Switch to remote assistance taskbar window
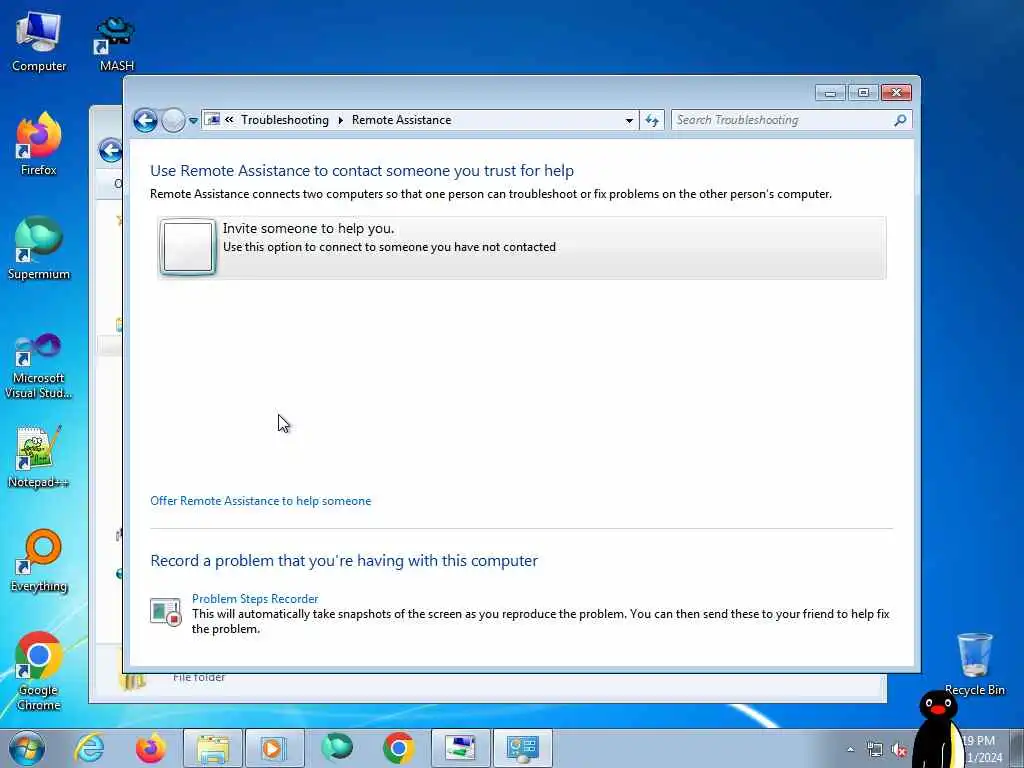1024x768 pixels. (x=460, y=748)
